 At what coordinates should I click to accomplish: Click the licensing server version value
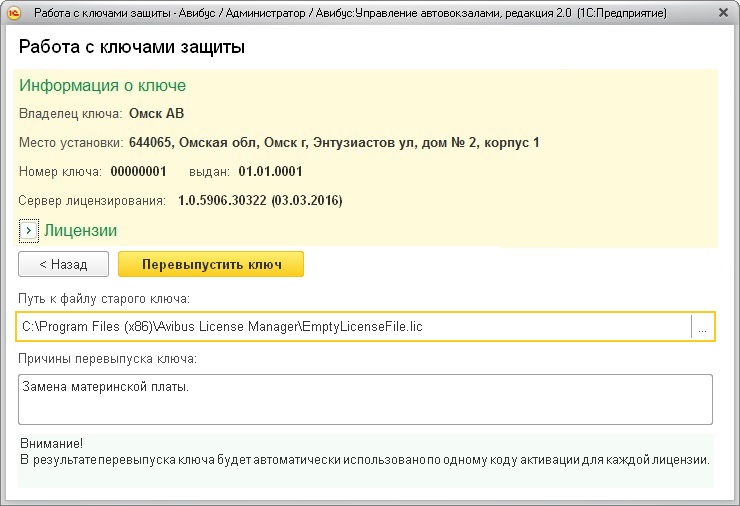[x=260, y=201]
